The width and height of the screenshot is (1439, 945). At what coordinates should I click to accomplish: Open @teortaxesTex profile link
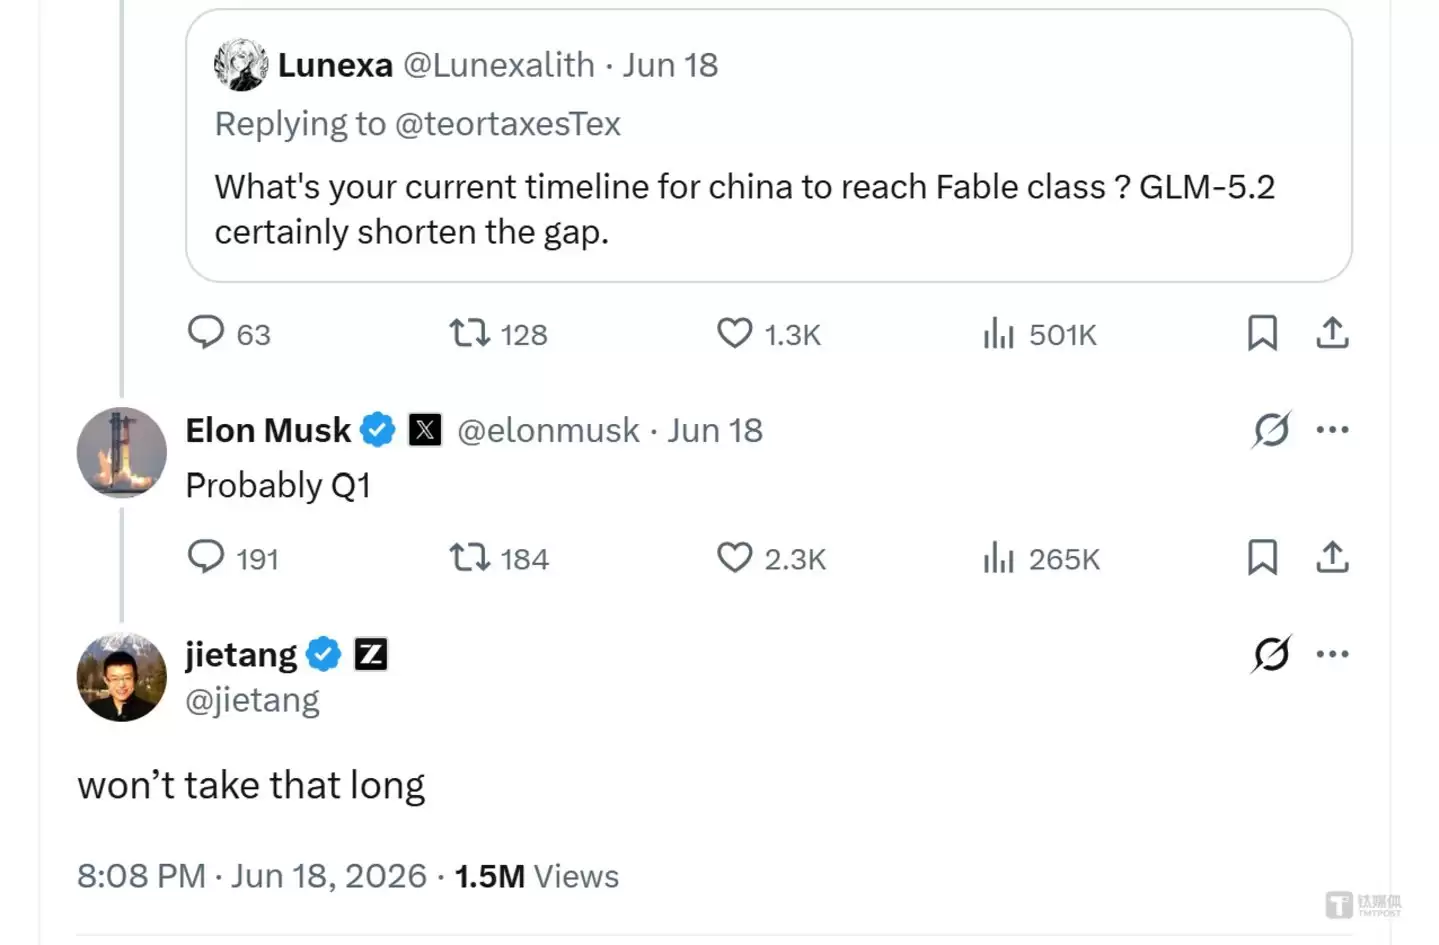[507, 124]
